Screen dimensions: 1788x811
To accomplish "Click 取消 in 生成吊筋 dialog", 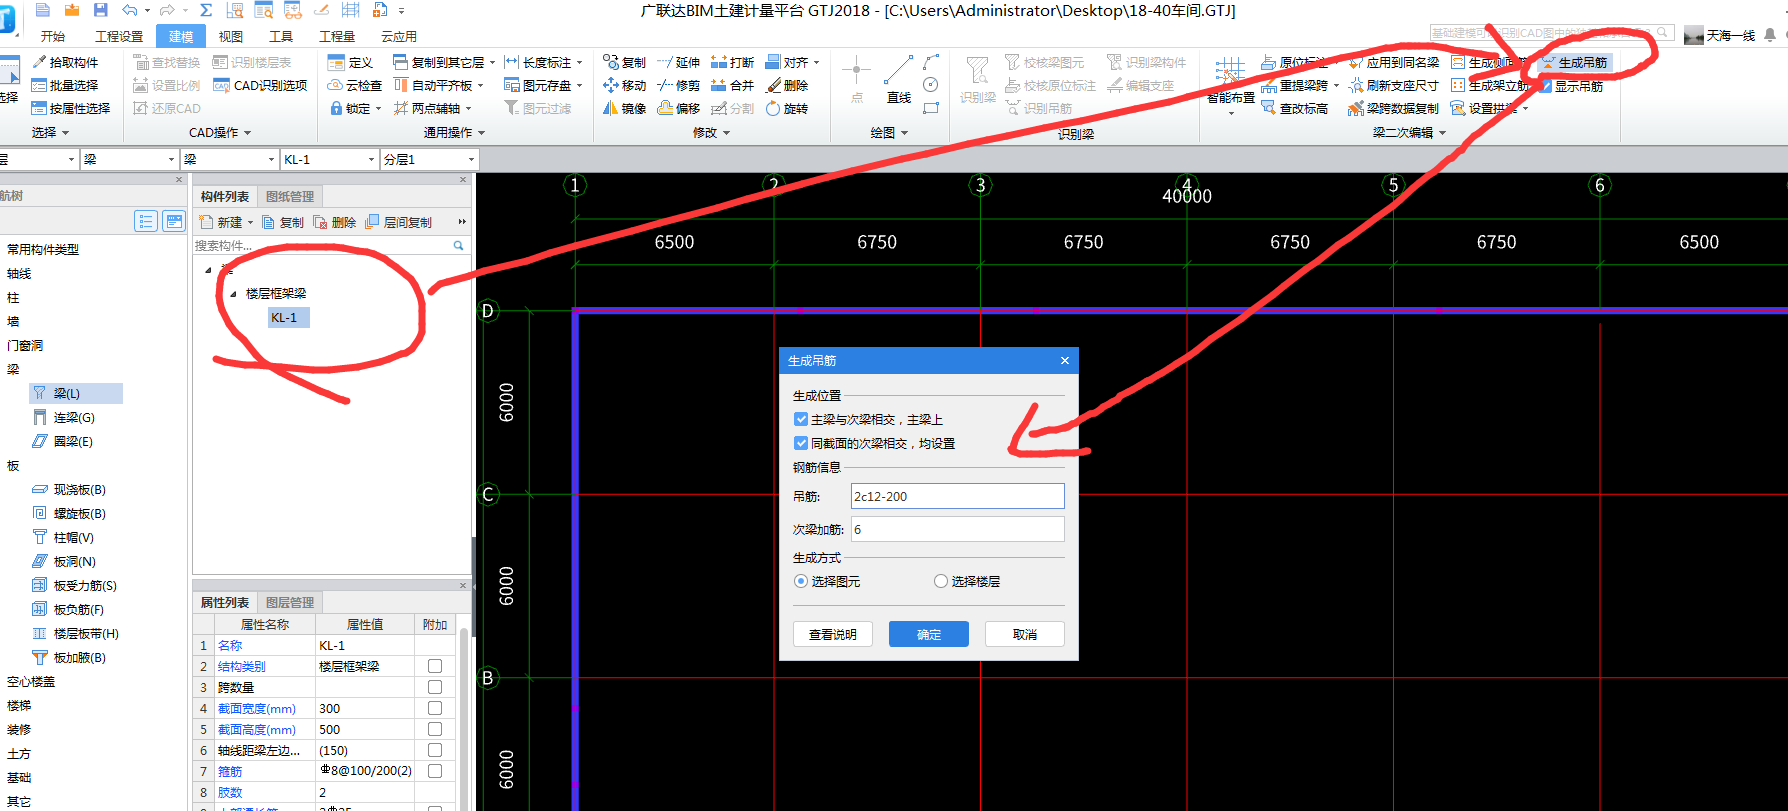I will point(1025,634).
